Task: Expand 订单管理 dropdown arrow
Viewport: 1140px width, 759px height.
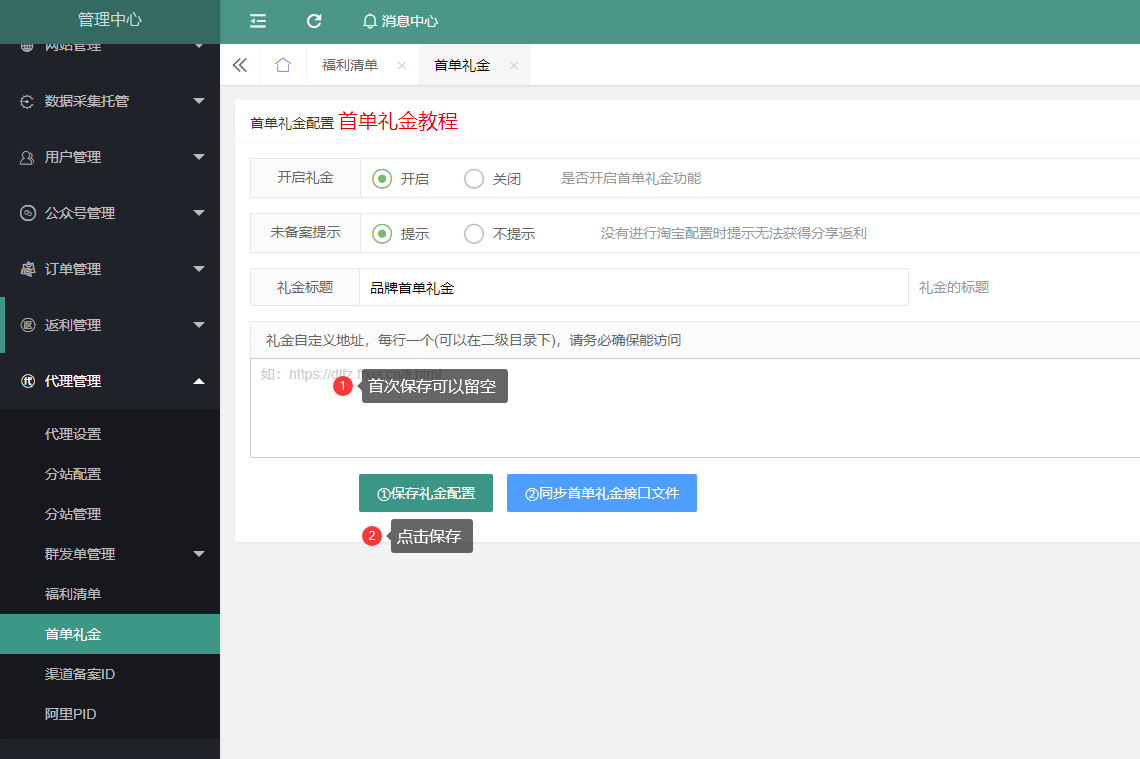Action: (x=198, y=269)
